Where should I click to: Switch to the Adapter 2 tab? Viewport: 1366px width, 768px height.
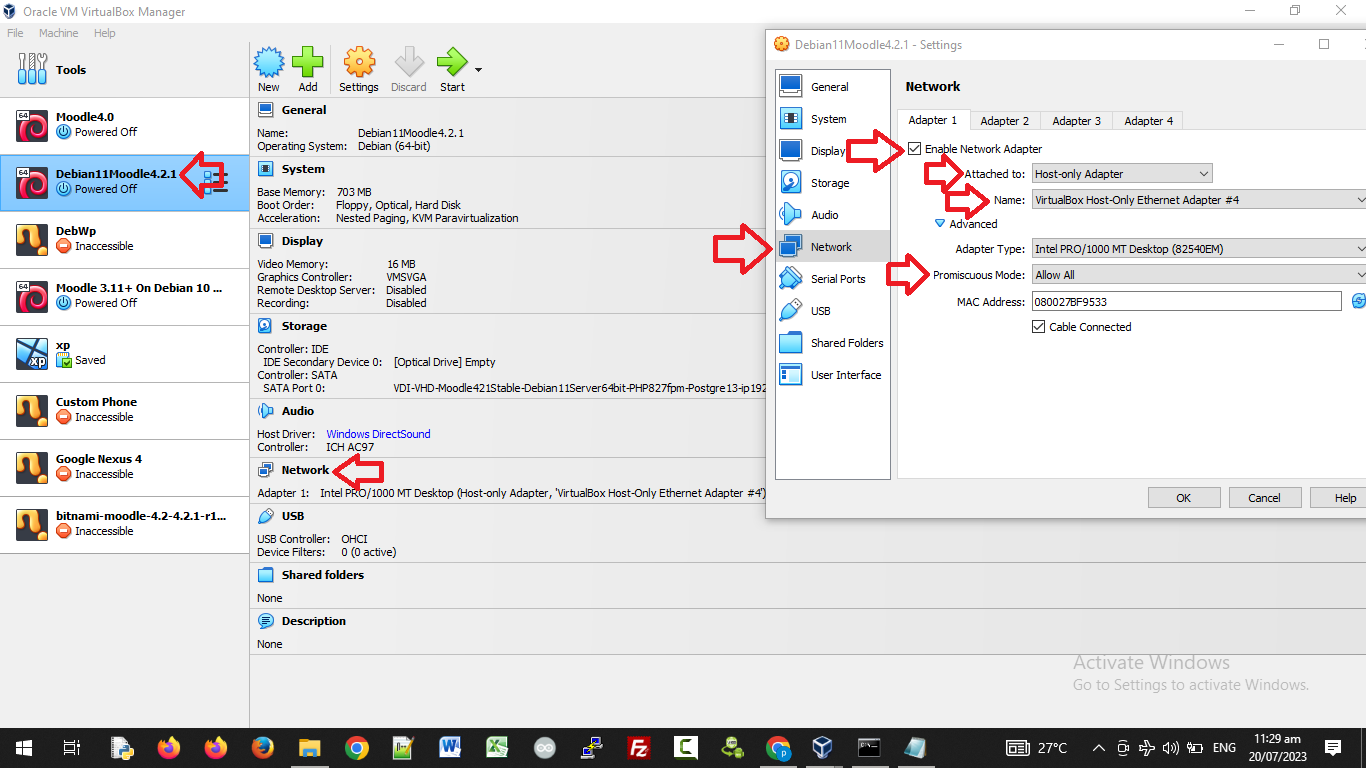coord(1004,121)
